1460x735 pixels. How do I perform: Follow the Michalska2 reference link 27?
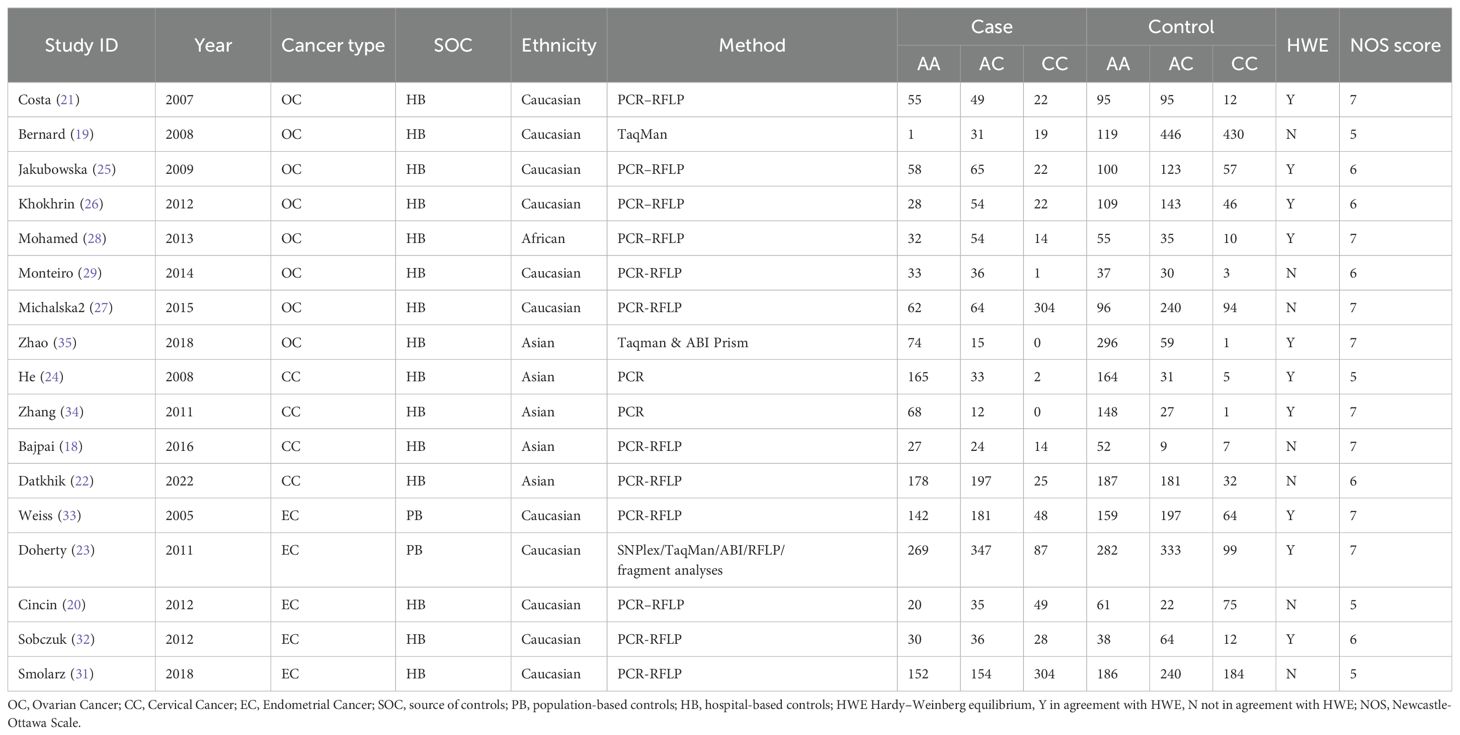(x=102, y=308)
